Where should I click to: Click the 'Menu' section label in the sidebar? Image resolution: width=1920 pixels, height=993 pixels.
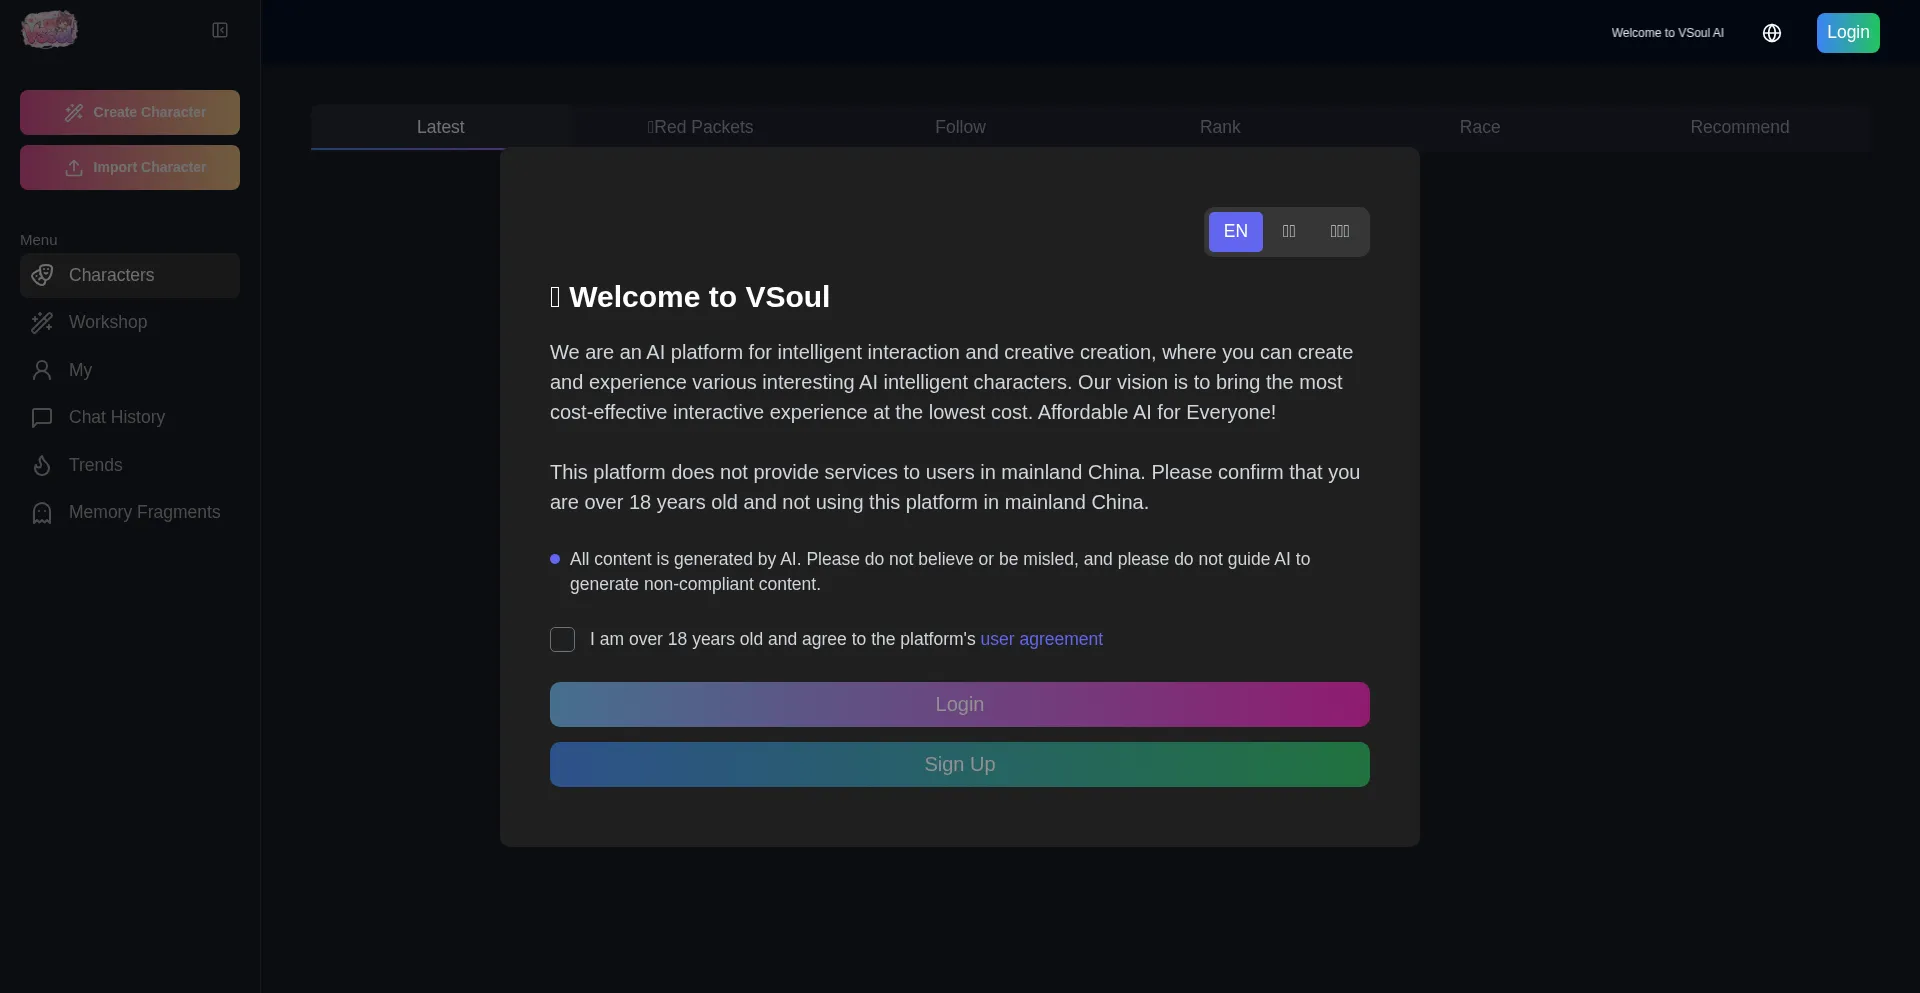point(39,240)
